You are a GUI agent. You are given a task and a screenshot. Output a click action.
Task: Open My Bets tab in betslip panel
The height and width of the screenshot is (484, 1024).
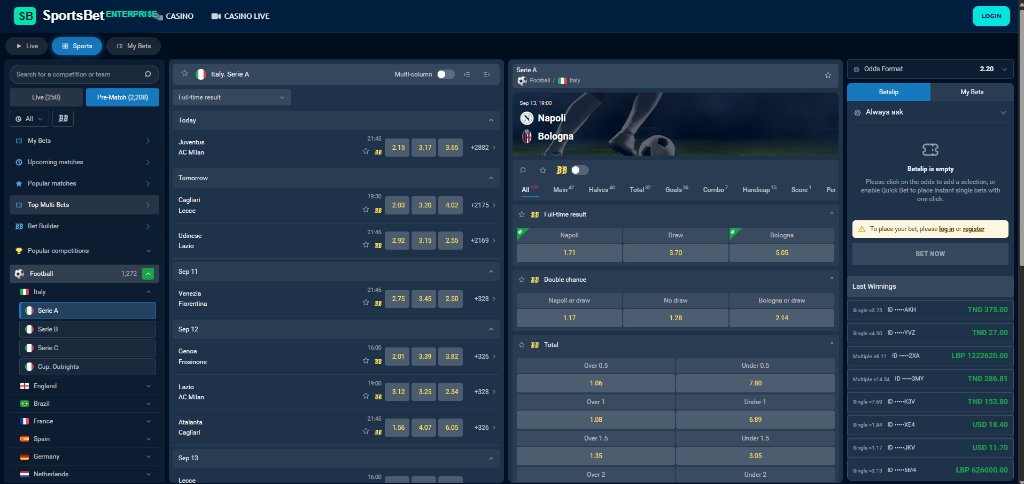coord(972,92)
